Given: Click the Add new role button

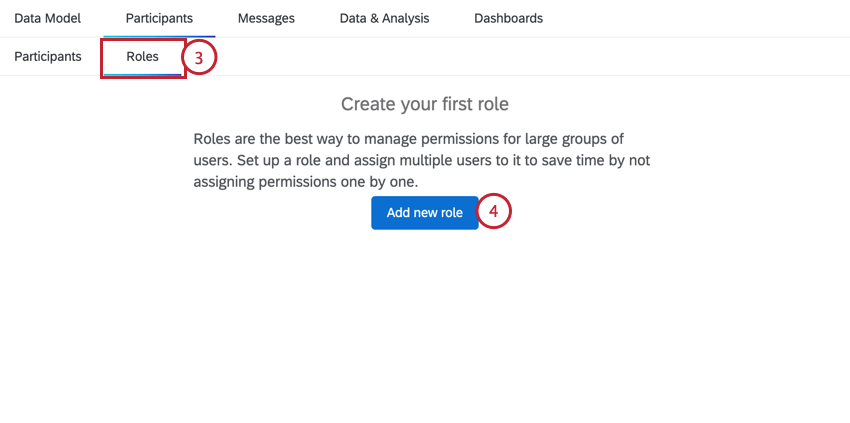Looking at the screenshot, I should (424, 213).
